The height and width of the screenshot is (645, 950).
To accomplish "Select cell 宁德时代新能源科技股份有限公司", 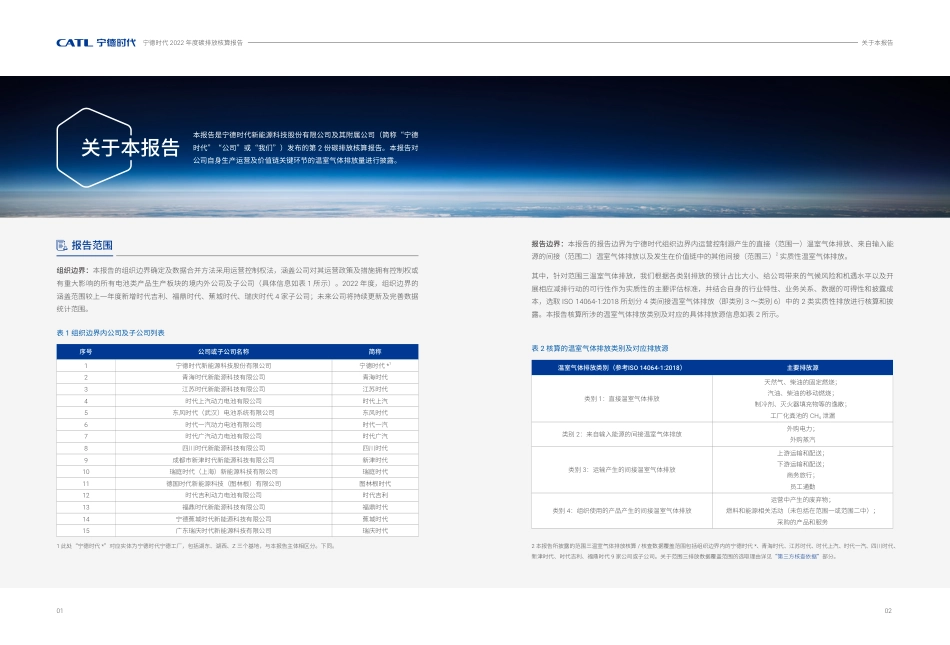I will click(224, 366).
